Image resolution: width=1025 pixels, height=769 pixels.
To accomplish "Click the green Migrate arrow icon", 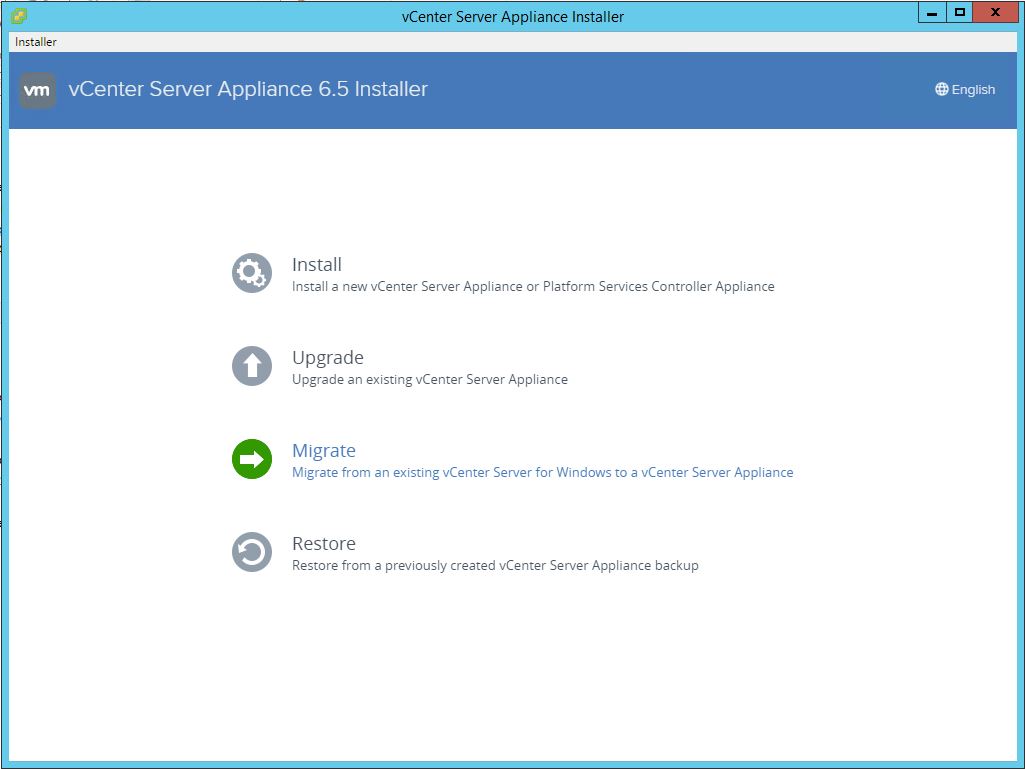I will [252, 459].
